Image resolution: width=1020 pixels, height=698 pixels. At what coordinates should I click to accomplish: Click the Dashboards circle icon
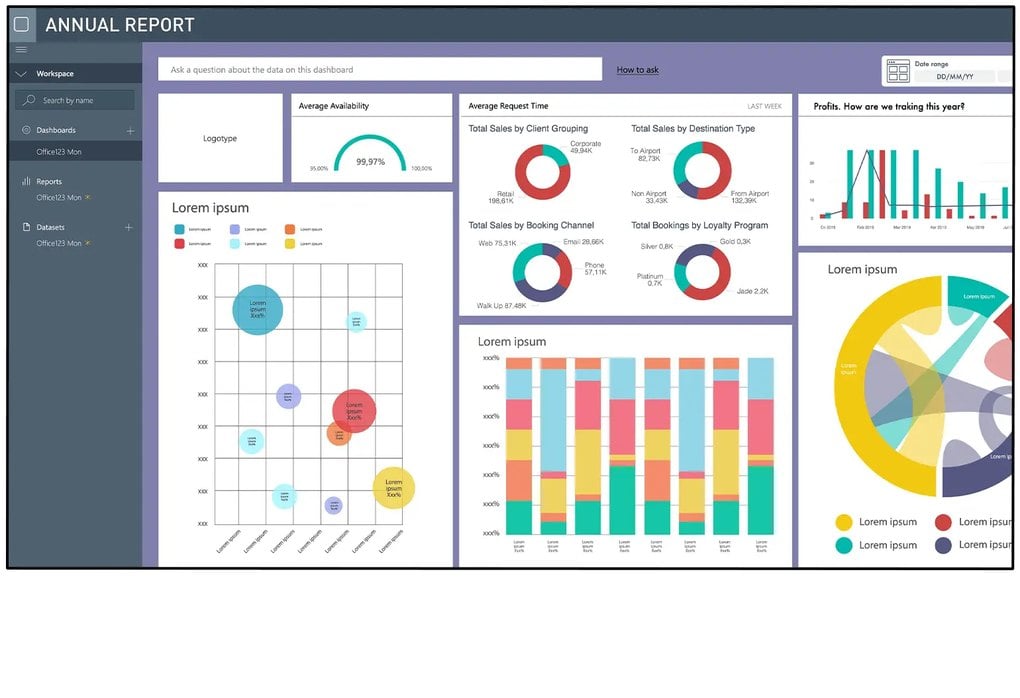point(26,130)
